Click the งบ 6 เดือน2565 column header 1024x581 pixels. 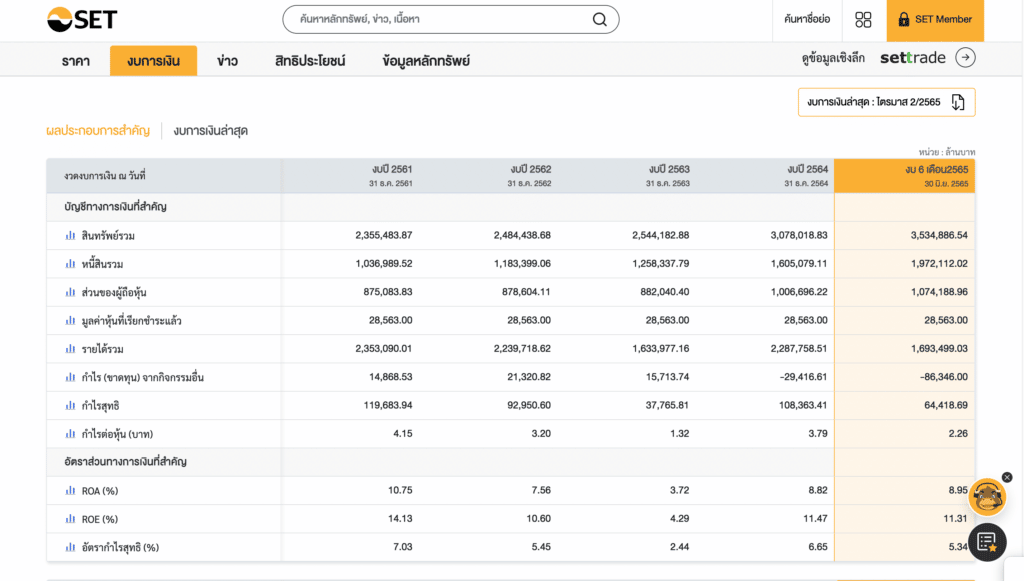pos(904,176)
